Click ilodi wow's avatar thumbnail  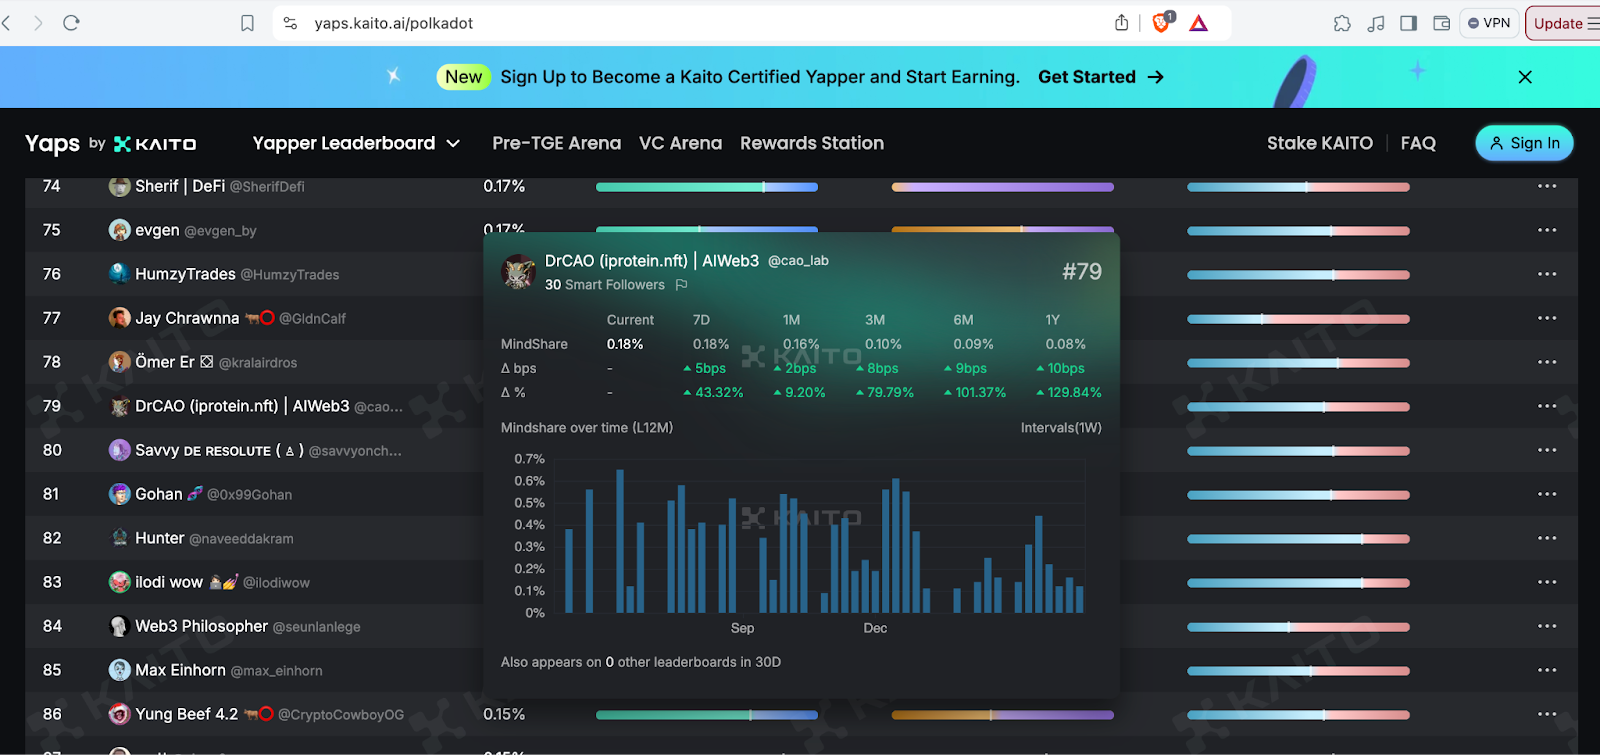click(x=119, y=582)
